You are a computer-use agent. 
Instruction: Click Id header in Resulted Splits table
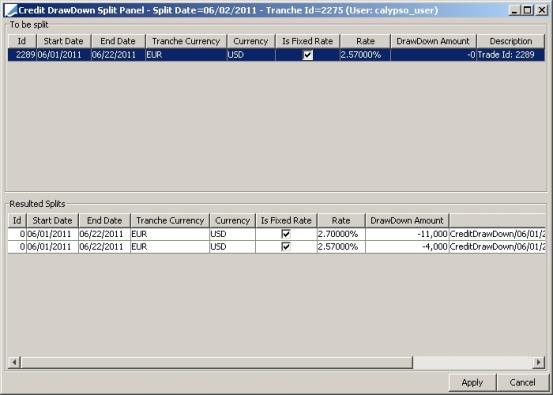[17, 220]
